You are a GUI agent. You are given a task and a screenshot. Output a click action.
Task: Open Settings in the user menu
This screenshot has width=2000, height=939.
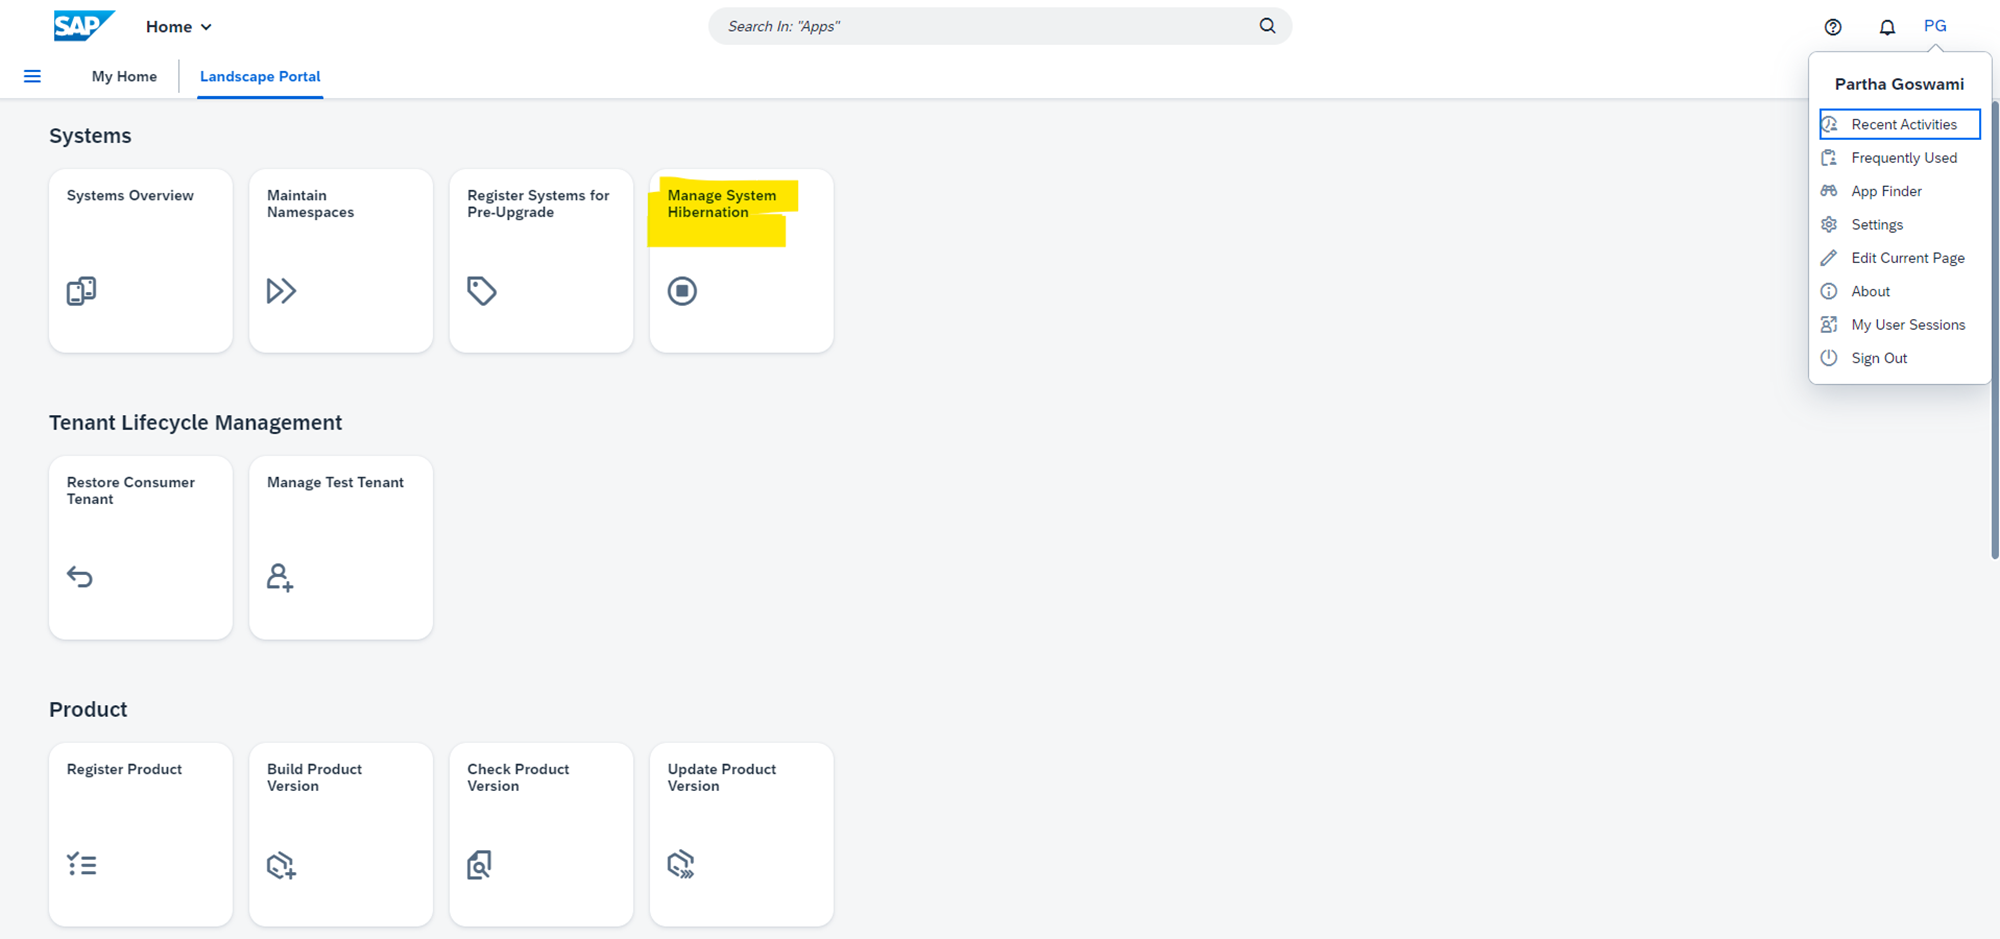click(1876, 225)
